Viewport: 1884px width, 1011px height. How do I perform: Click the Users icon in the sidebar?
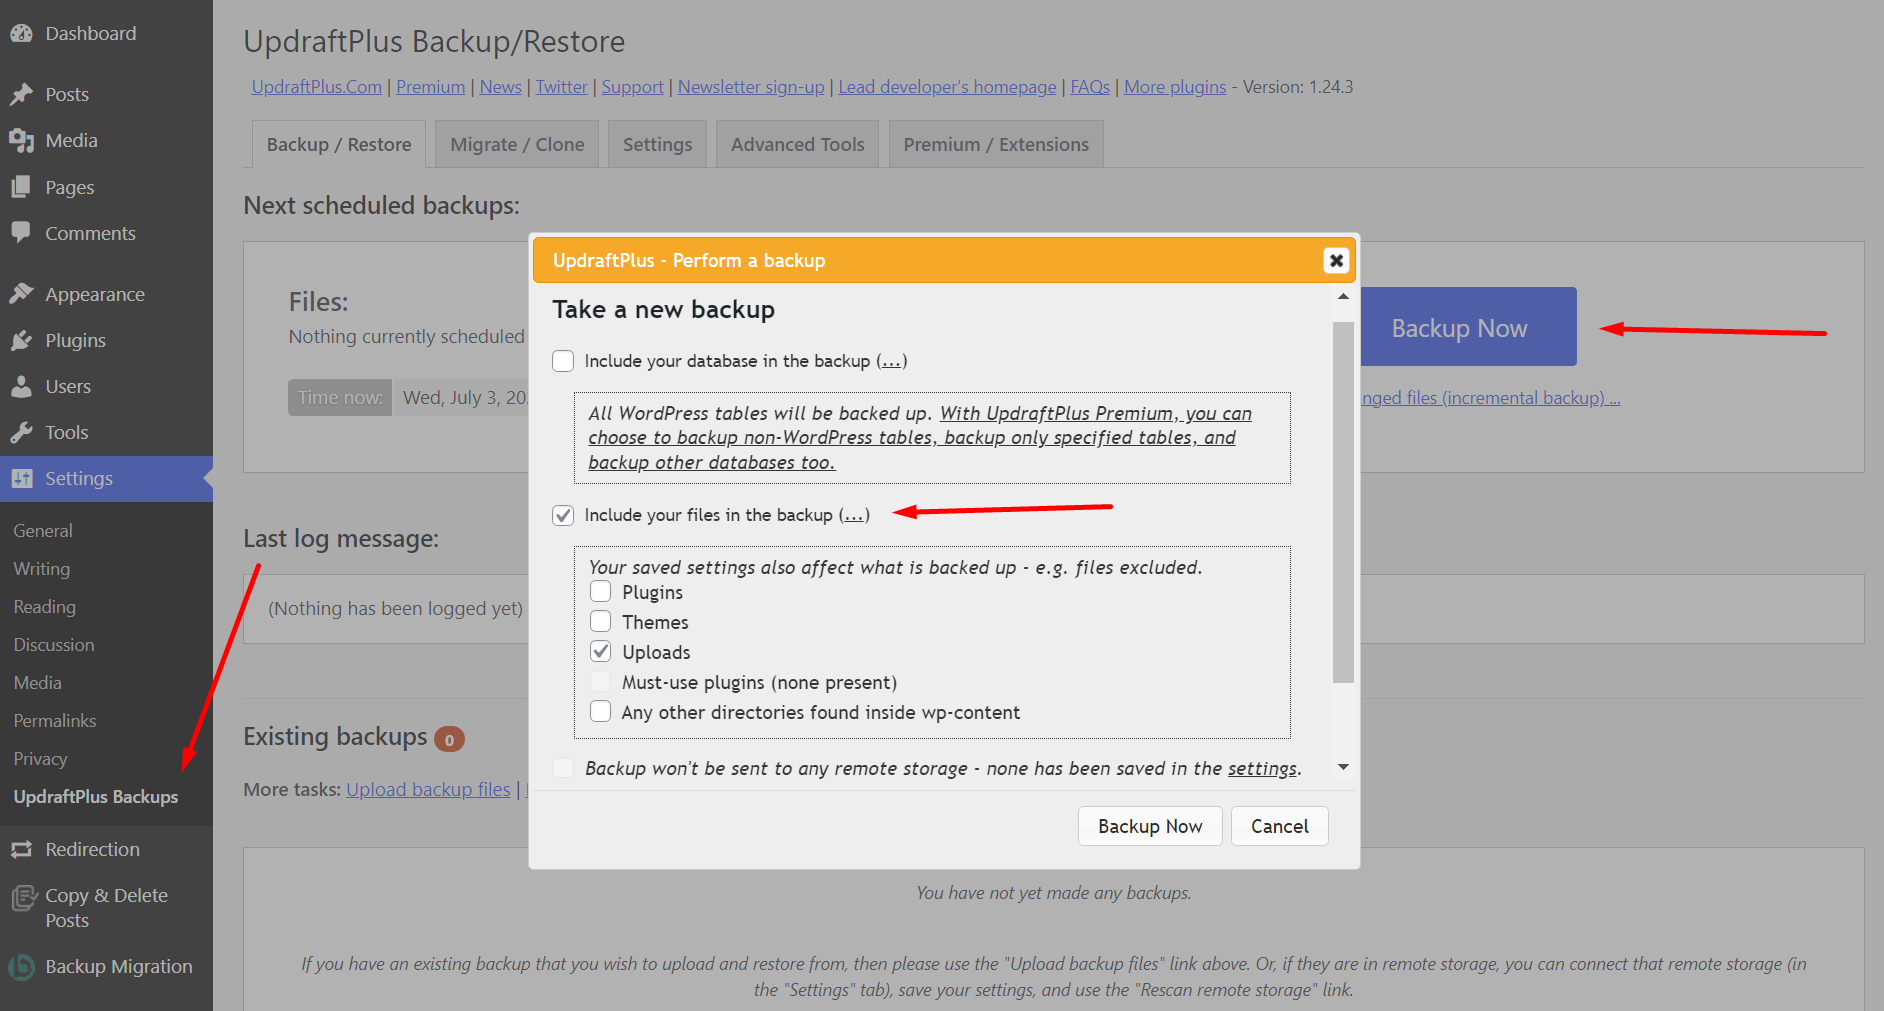[22, 386]
